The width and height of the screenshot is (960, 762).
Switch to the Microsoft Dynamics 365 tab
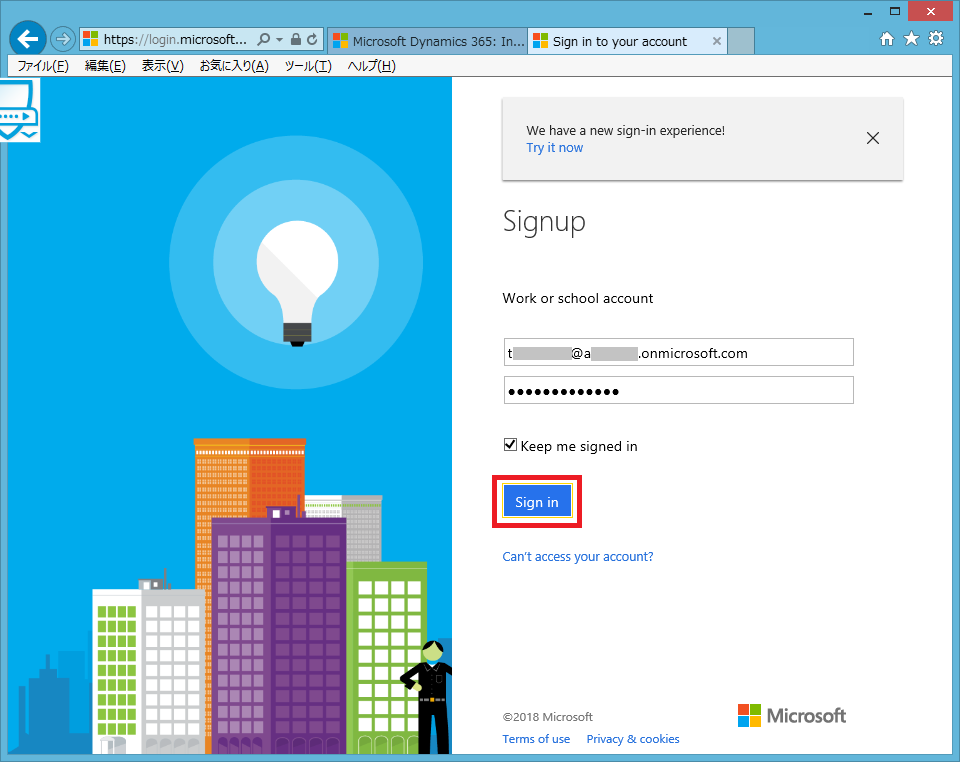pos(427,41)
